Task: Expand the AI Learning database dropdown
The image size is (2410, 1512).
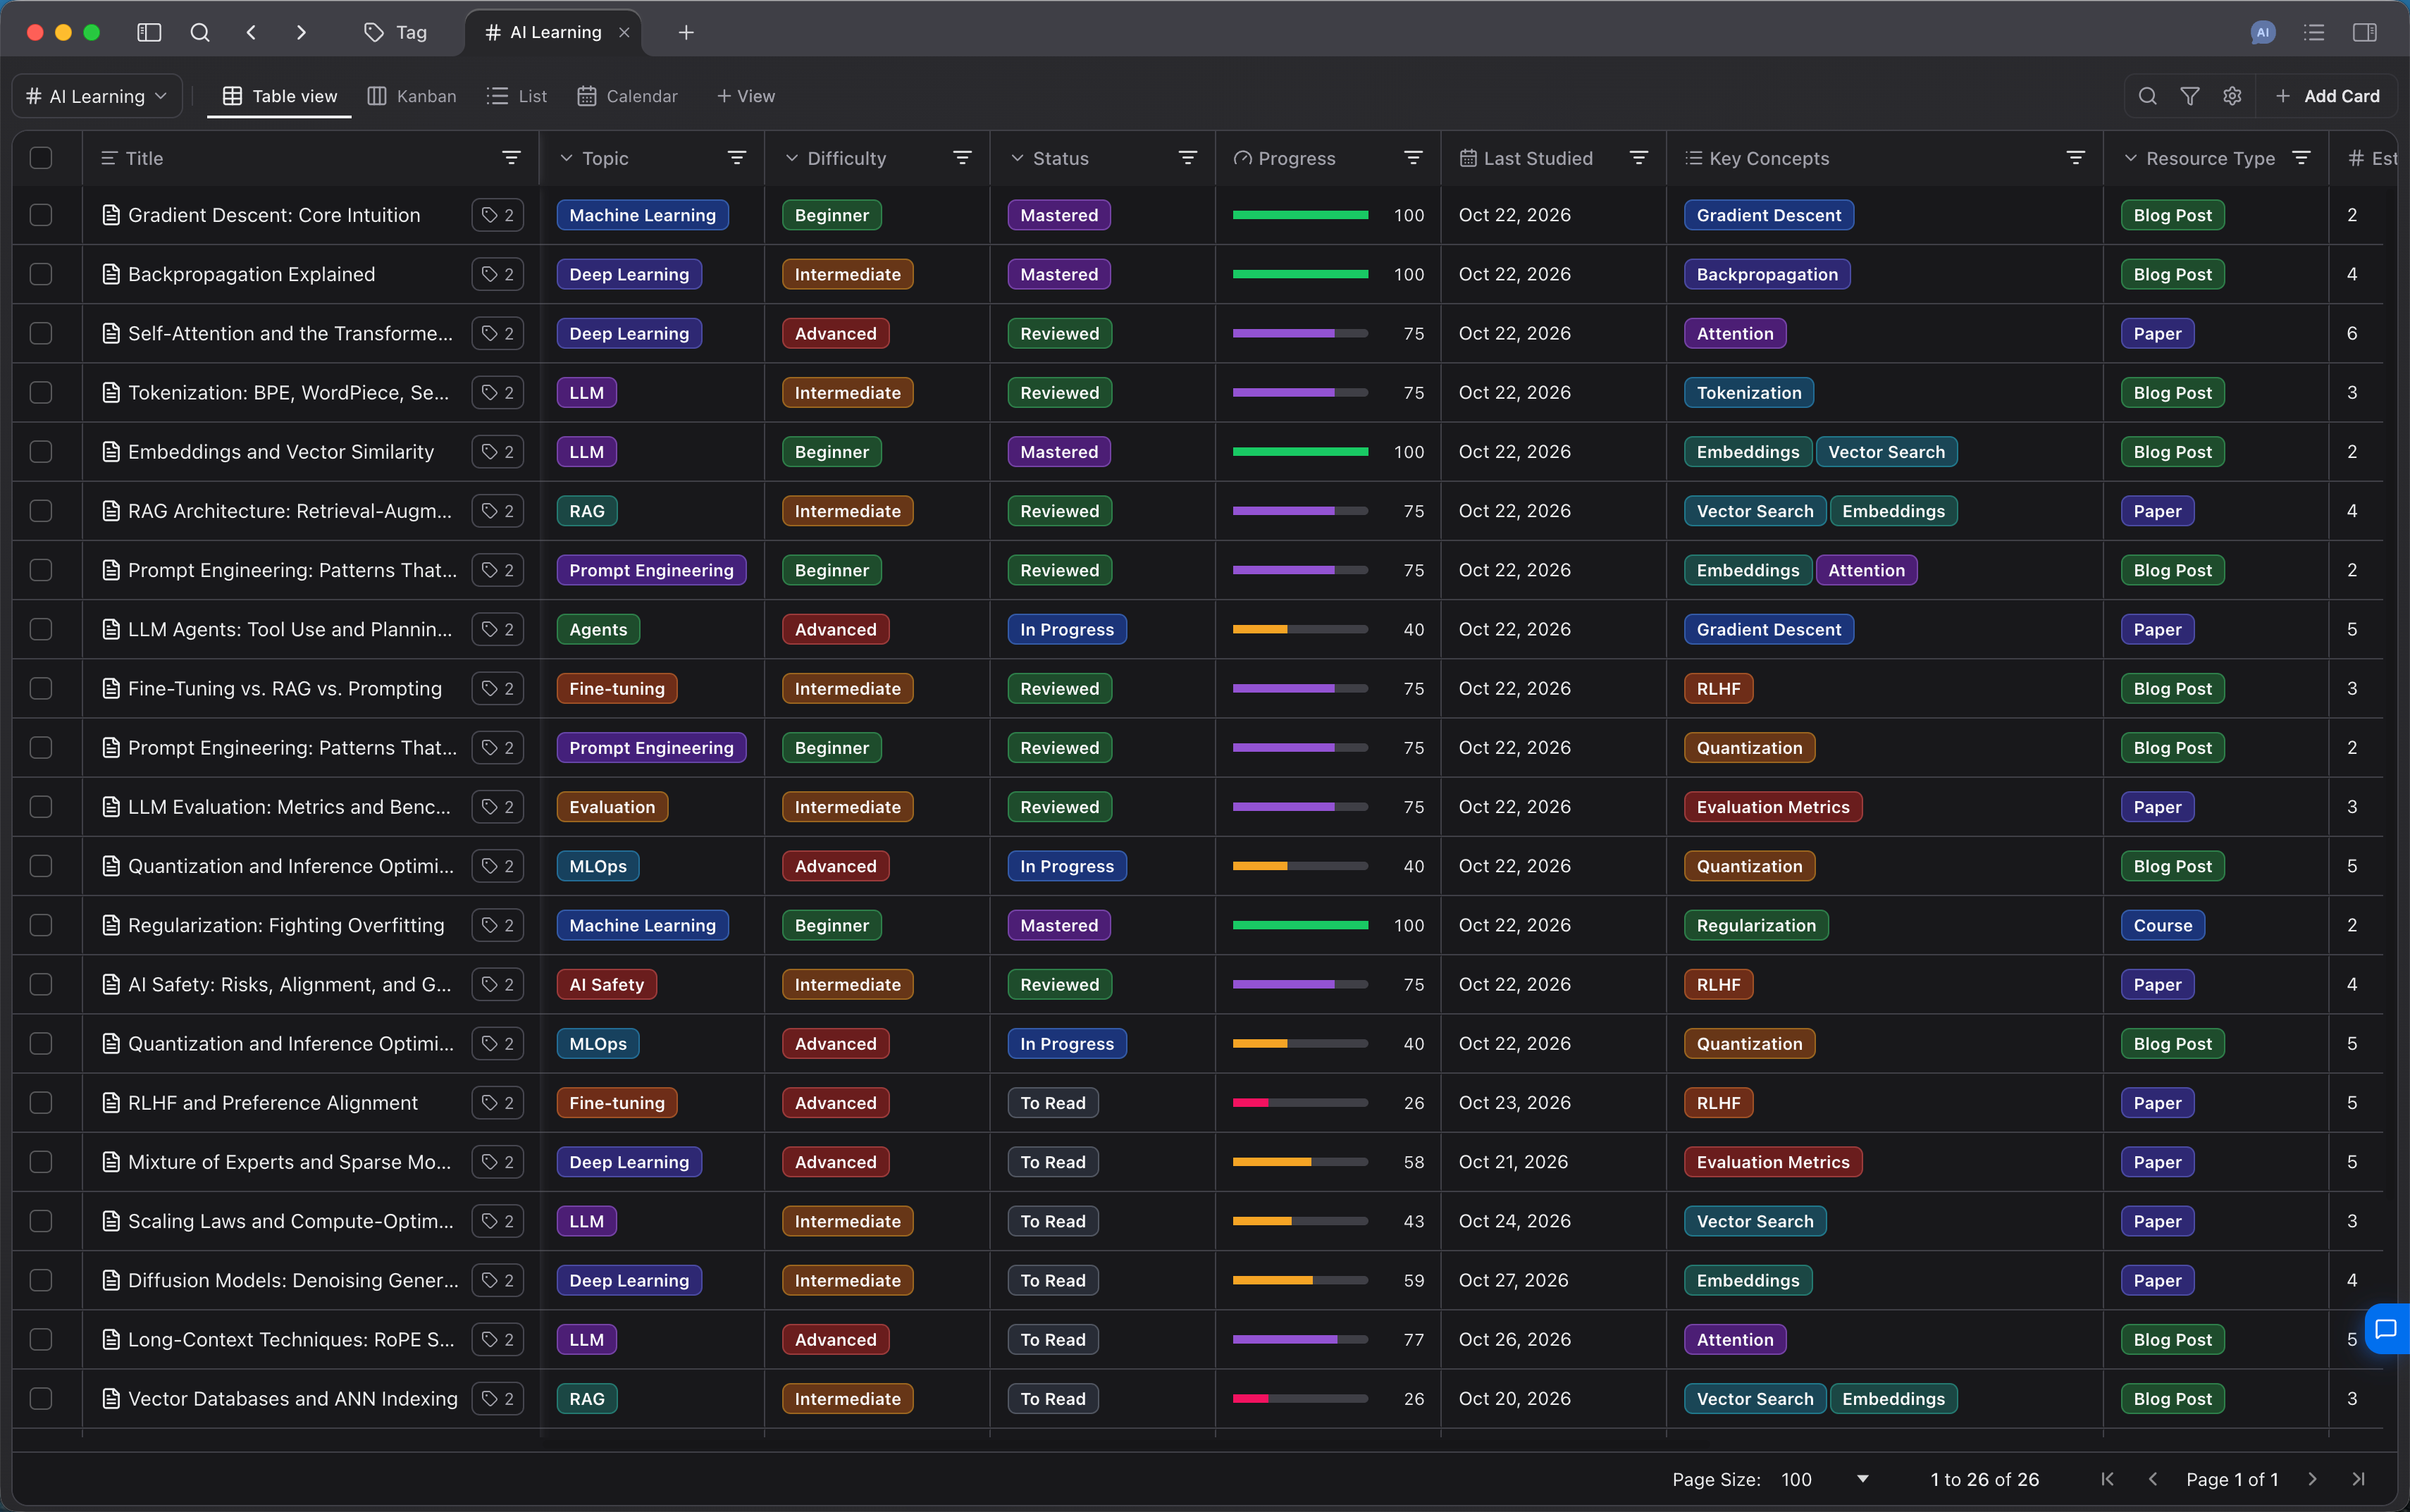Action: click(x=97, y=96)
